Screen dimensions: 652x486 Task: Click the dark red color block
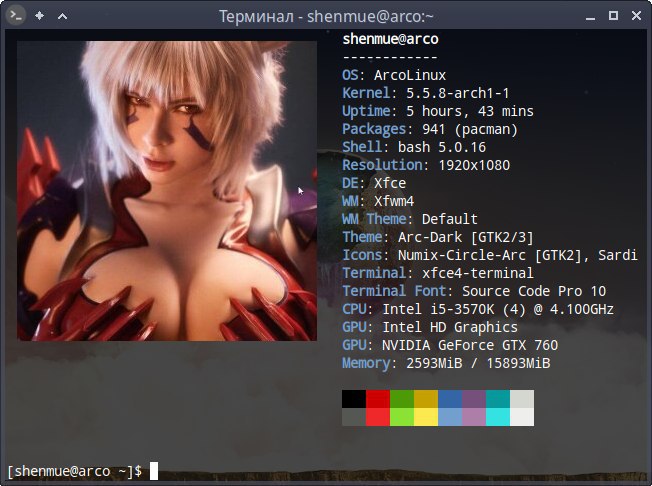[x=378, y=399]
